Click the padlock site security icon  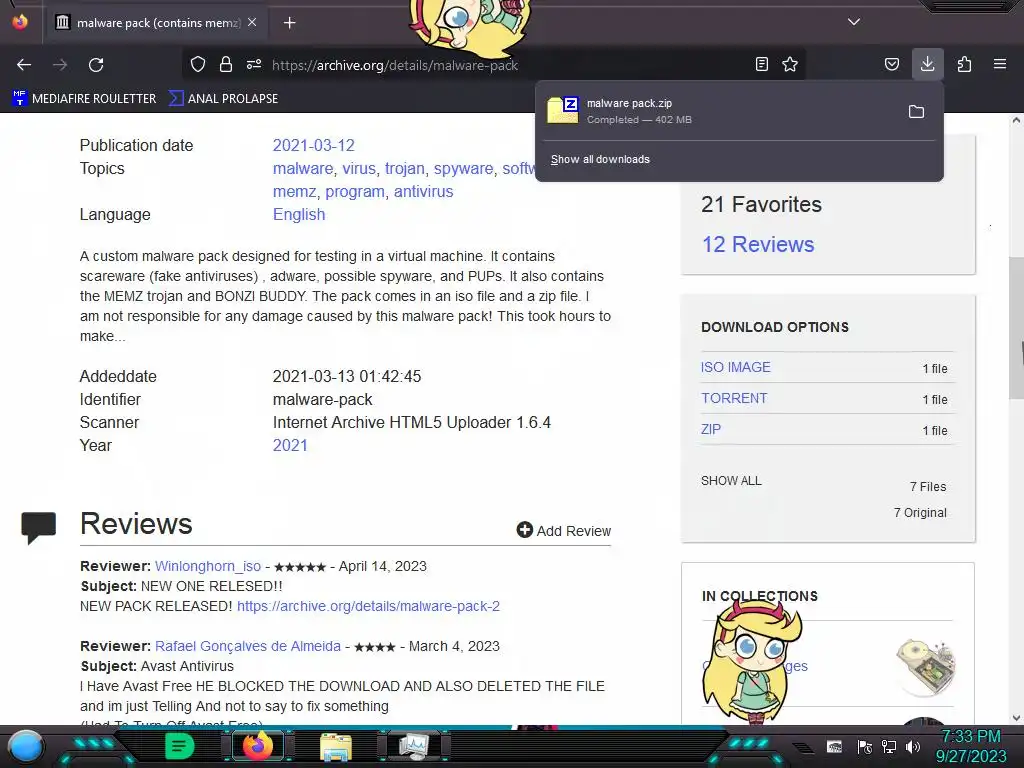coord(225,64)
